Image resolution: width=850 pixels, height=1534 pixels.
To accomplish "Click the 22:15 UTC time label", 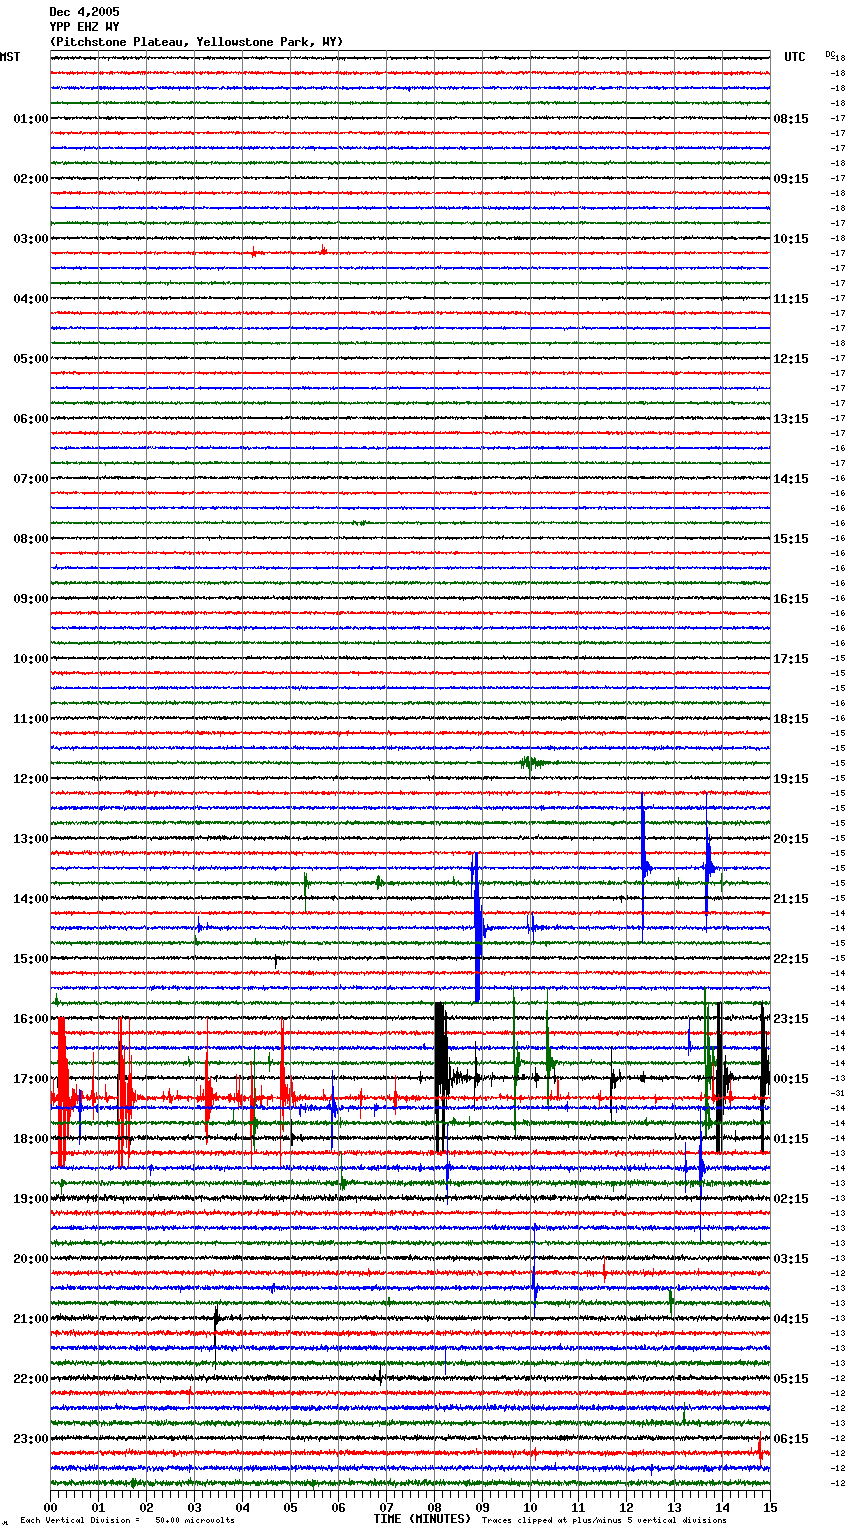I will pos(791,959).
